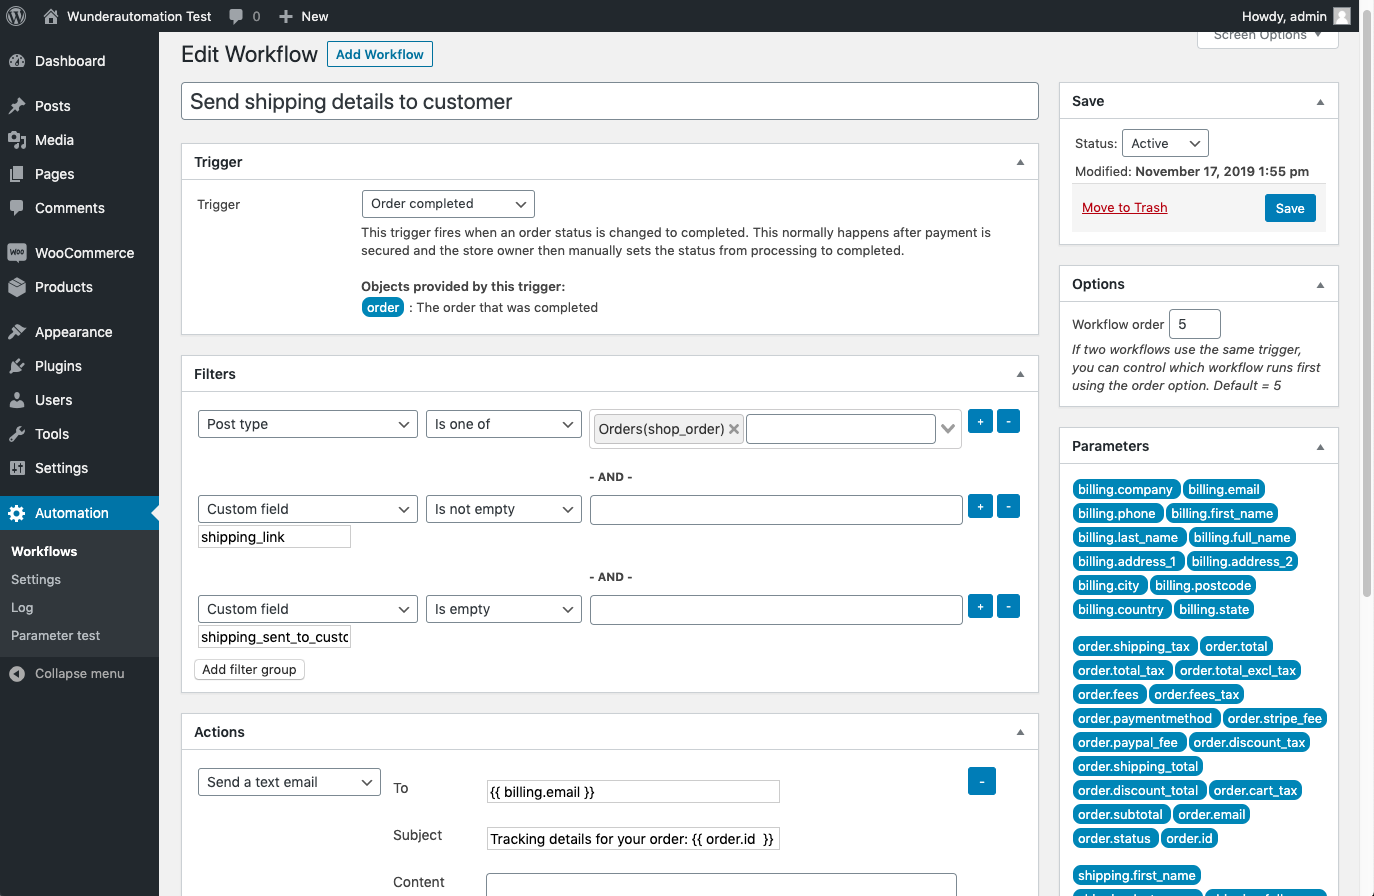
Task: Add a filter after Post type row
Action: click(980, 422)
